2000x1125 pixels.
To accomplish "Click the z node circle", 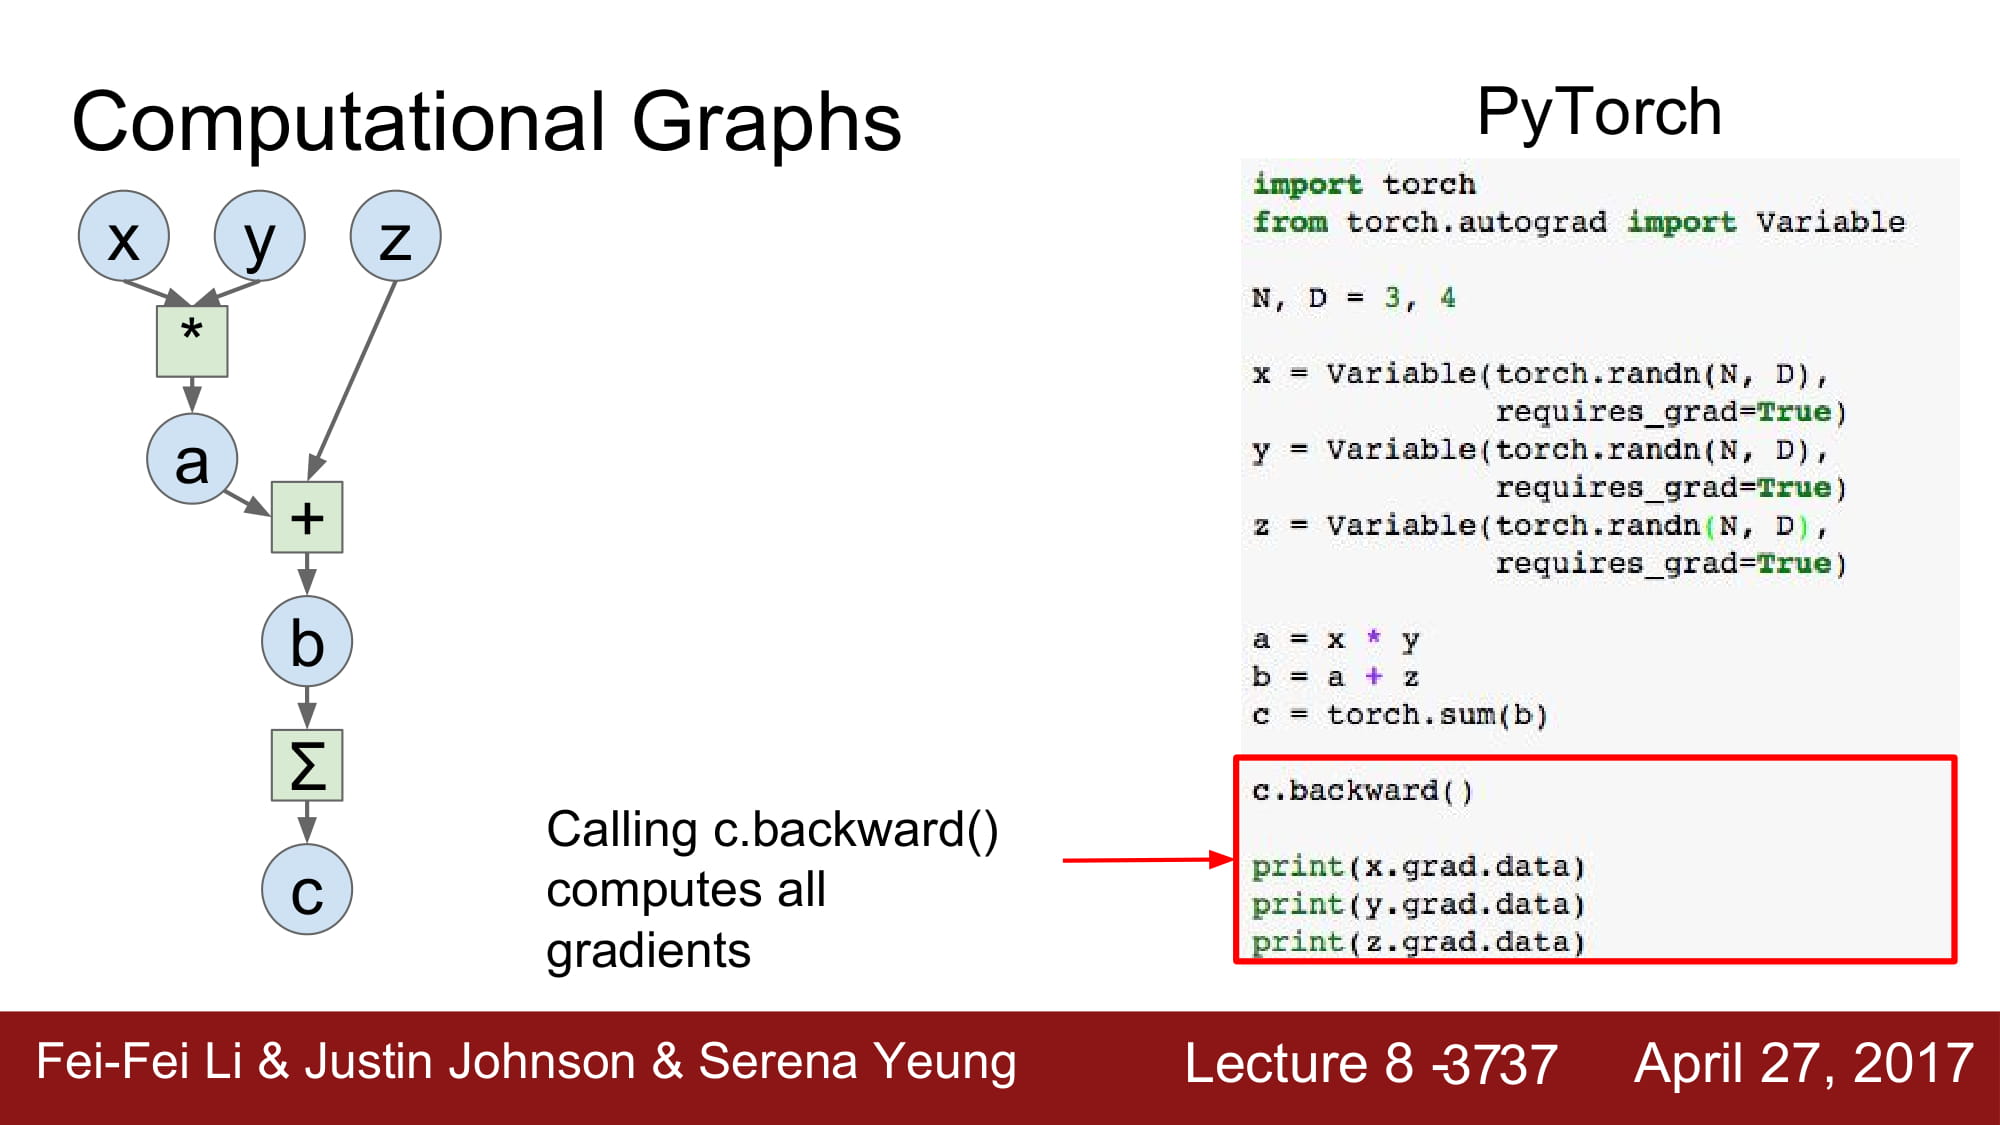I will [x=396, y=236].
